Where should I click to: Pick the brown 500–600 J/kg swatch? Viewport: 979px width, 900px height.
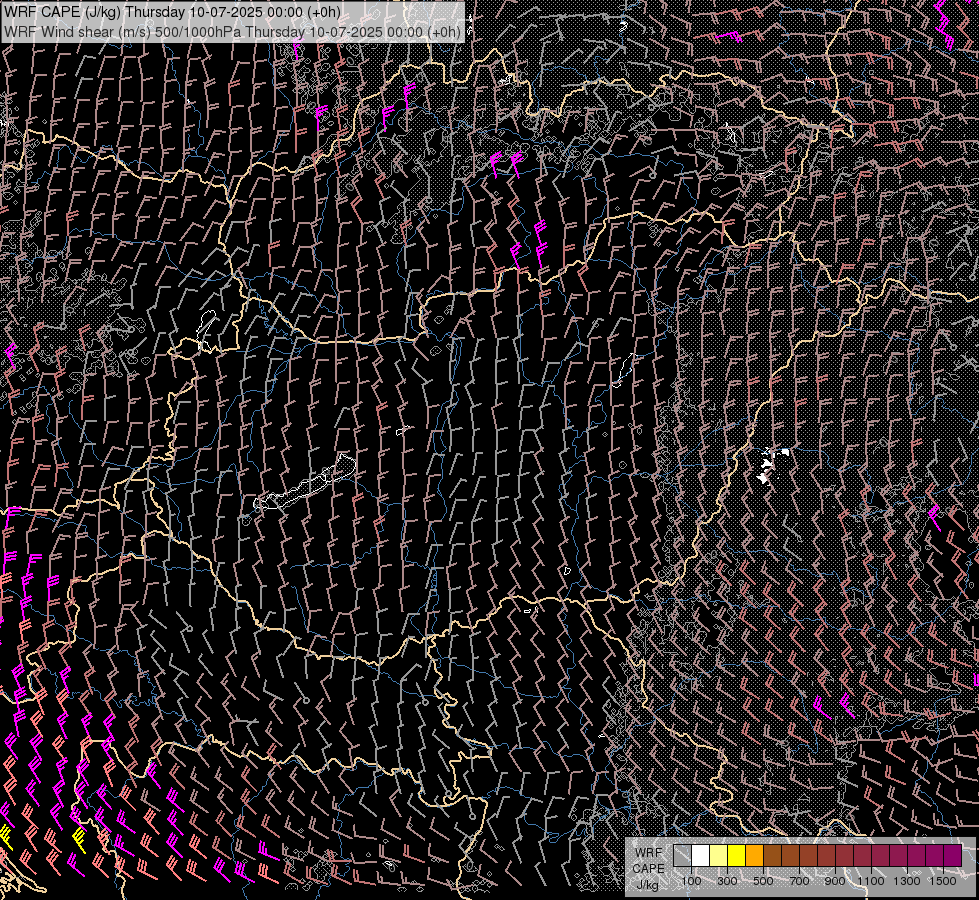(772, 856)
